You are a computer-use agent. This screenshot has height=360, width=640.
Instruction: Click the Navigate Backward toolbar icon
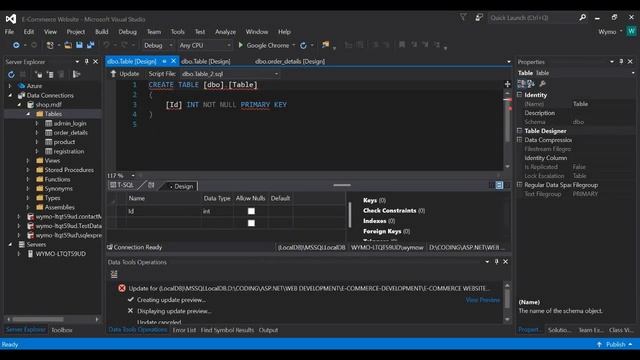[16, 45]
